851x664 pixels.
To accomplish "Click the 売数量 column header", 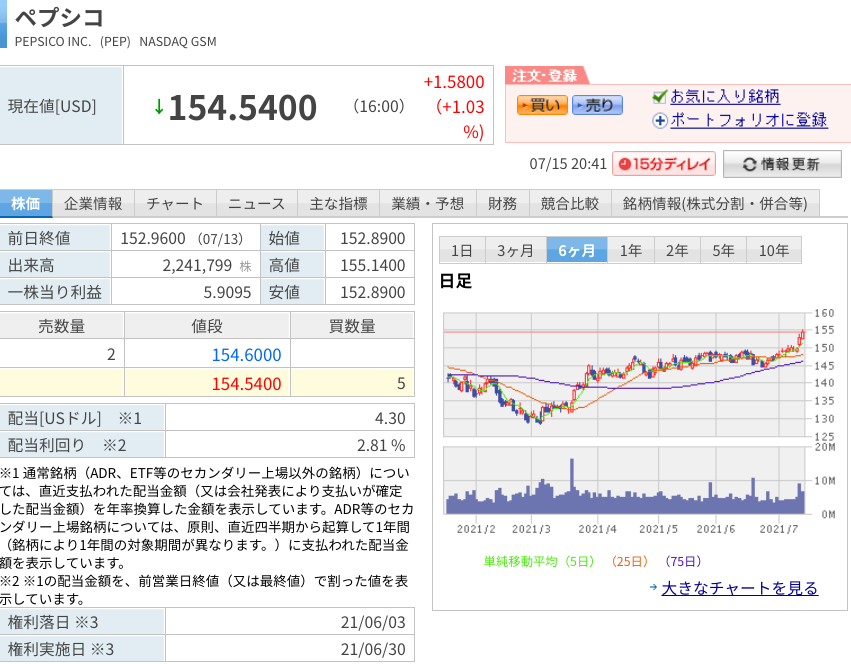I will click(62, 326).
